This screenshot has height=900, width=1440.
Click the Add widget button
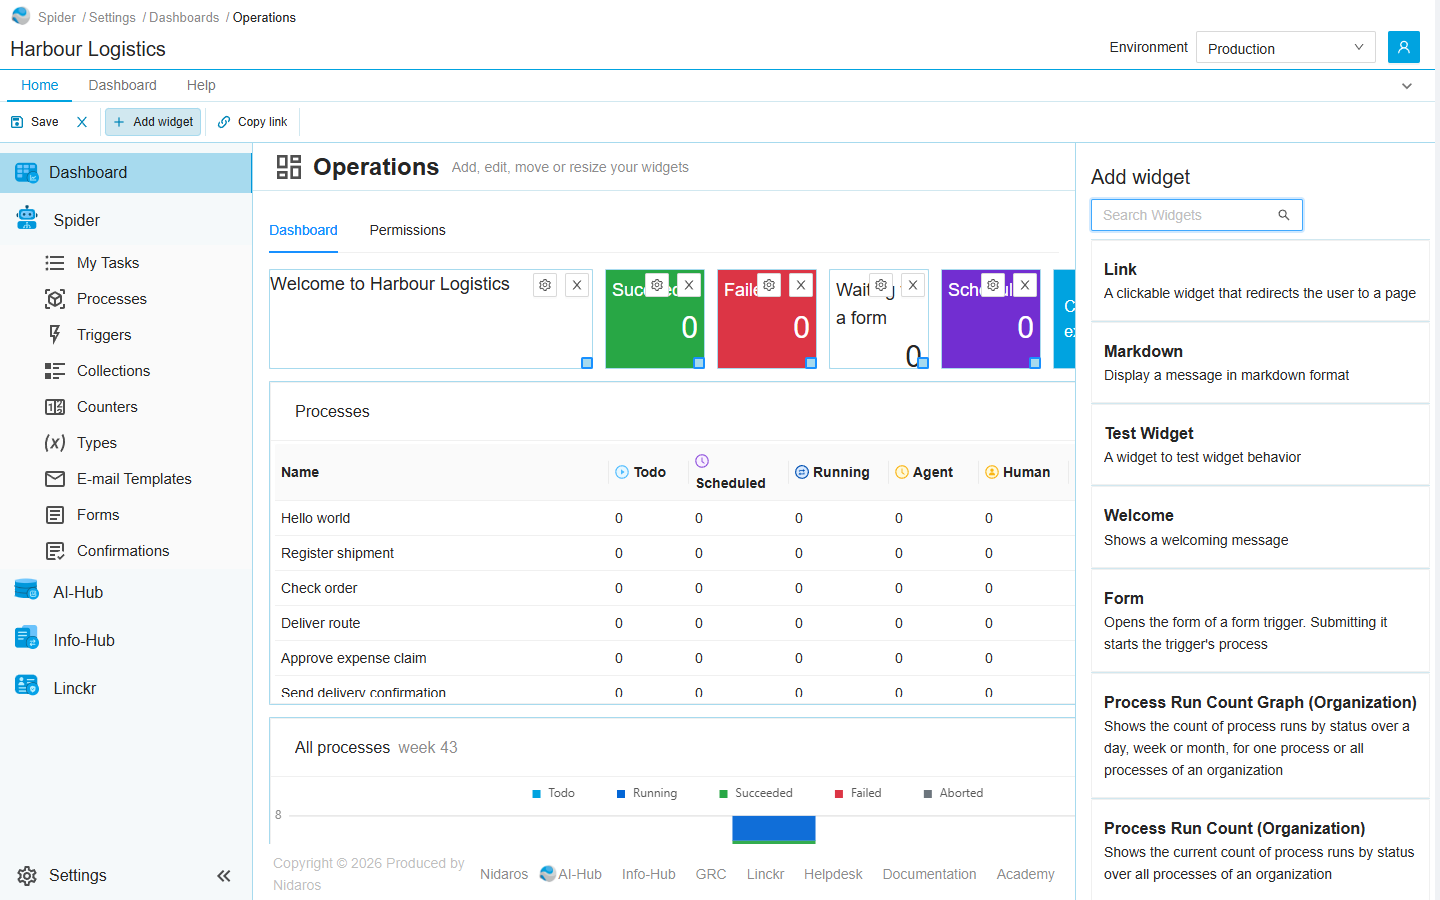tap(153, 122)
